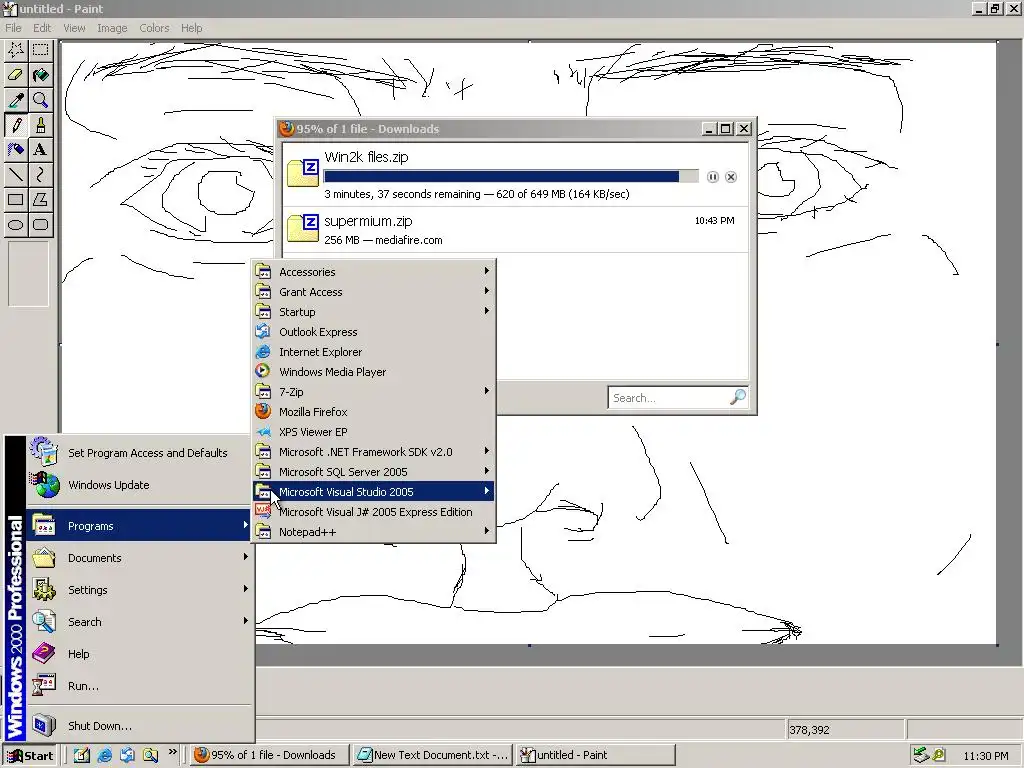
Task: Expand the Notepad++ program folder
Action: [x=374, y=532]
